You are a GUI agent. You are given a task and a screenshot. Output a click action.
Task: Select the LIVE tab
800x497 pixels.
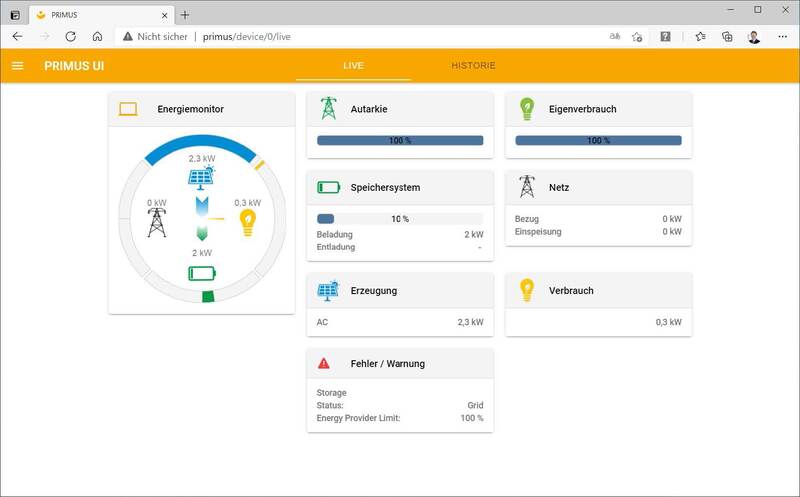point(353,66)
